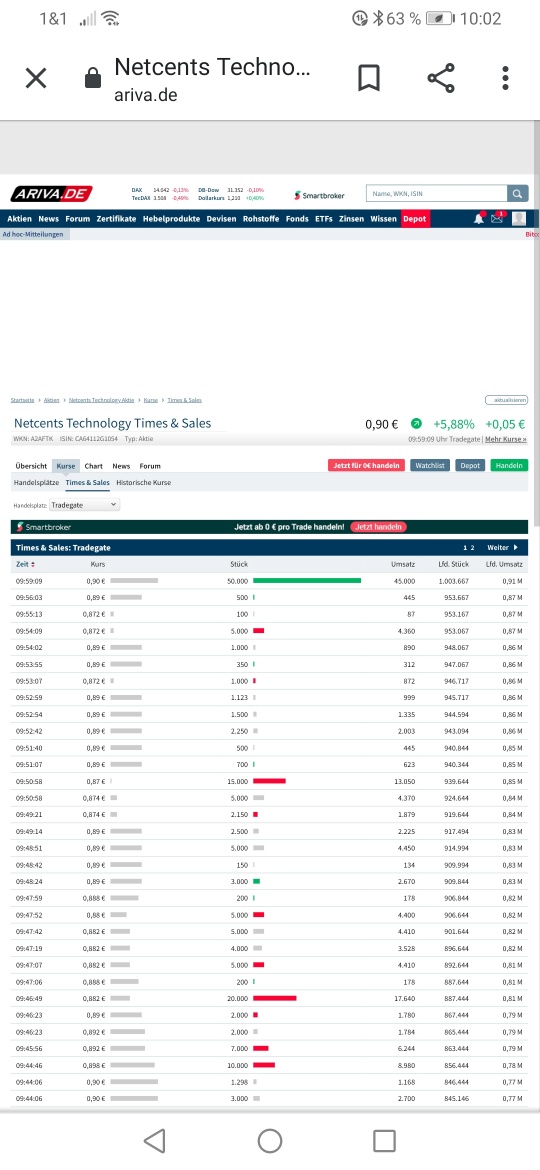Click Aktien breadcrumb link
The image size is (540, 1170).
pos(51,400)
